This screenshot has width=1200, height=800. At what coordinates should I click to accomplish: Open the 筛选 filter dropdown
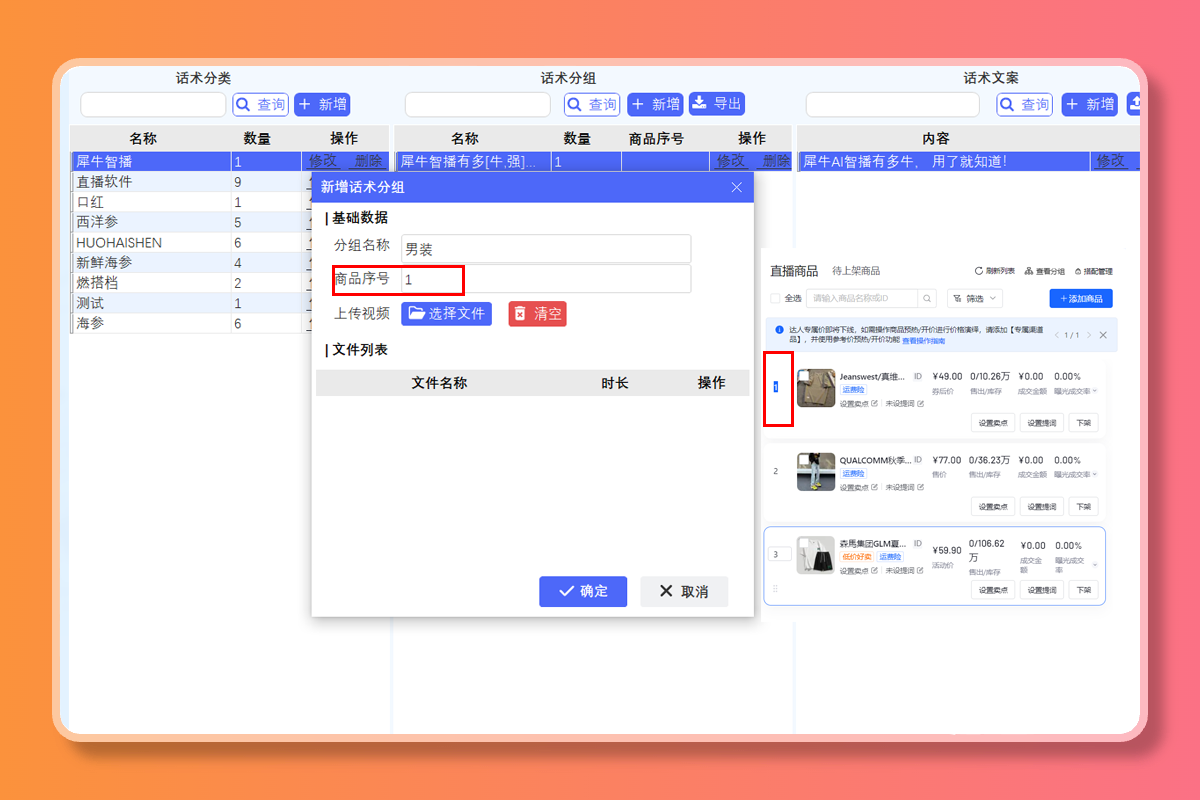point(974,298)
